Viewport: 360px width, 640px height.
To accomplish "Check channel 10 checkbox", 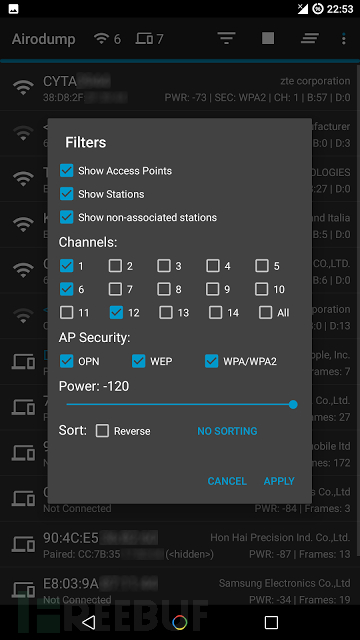I will (262, 289).
